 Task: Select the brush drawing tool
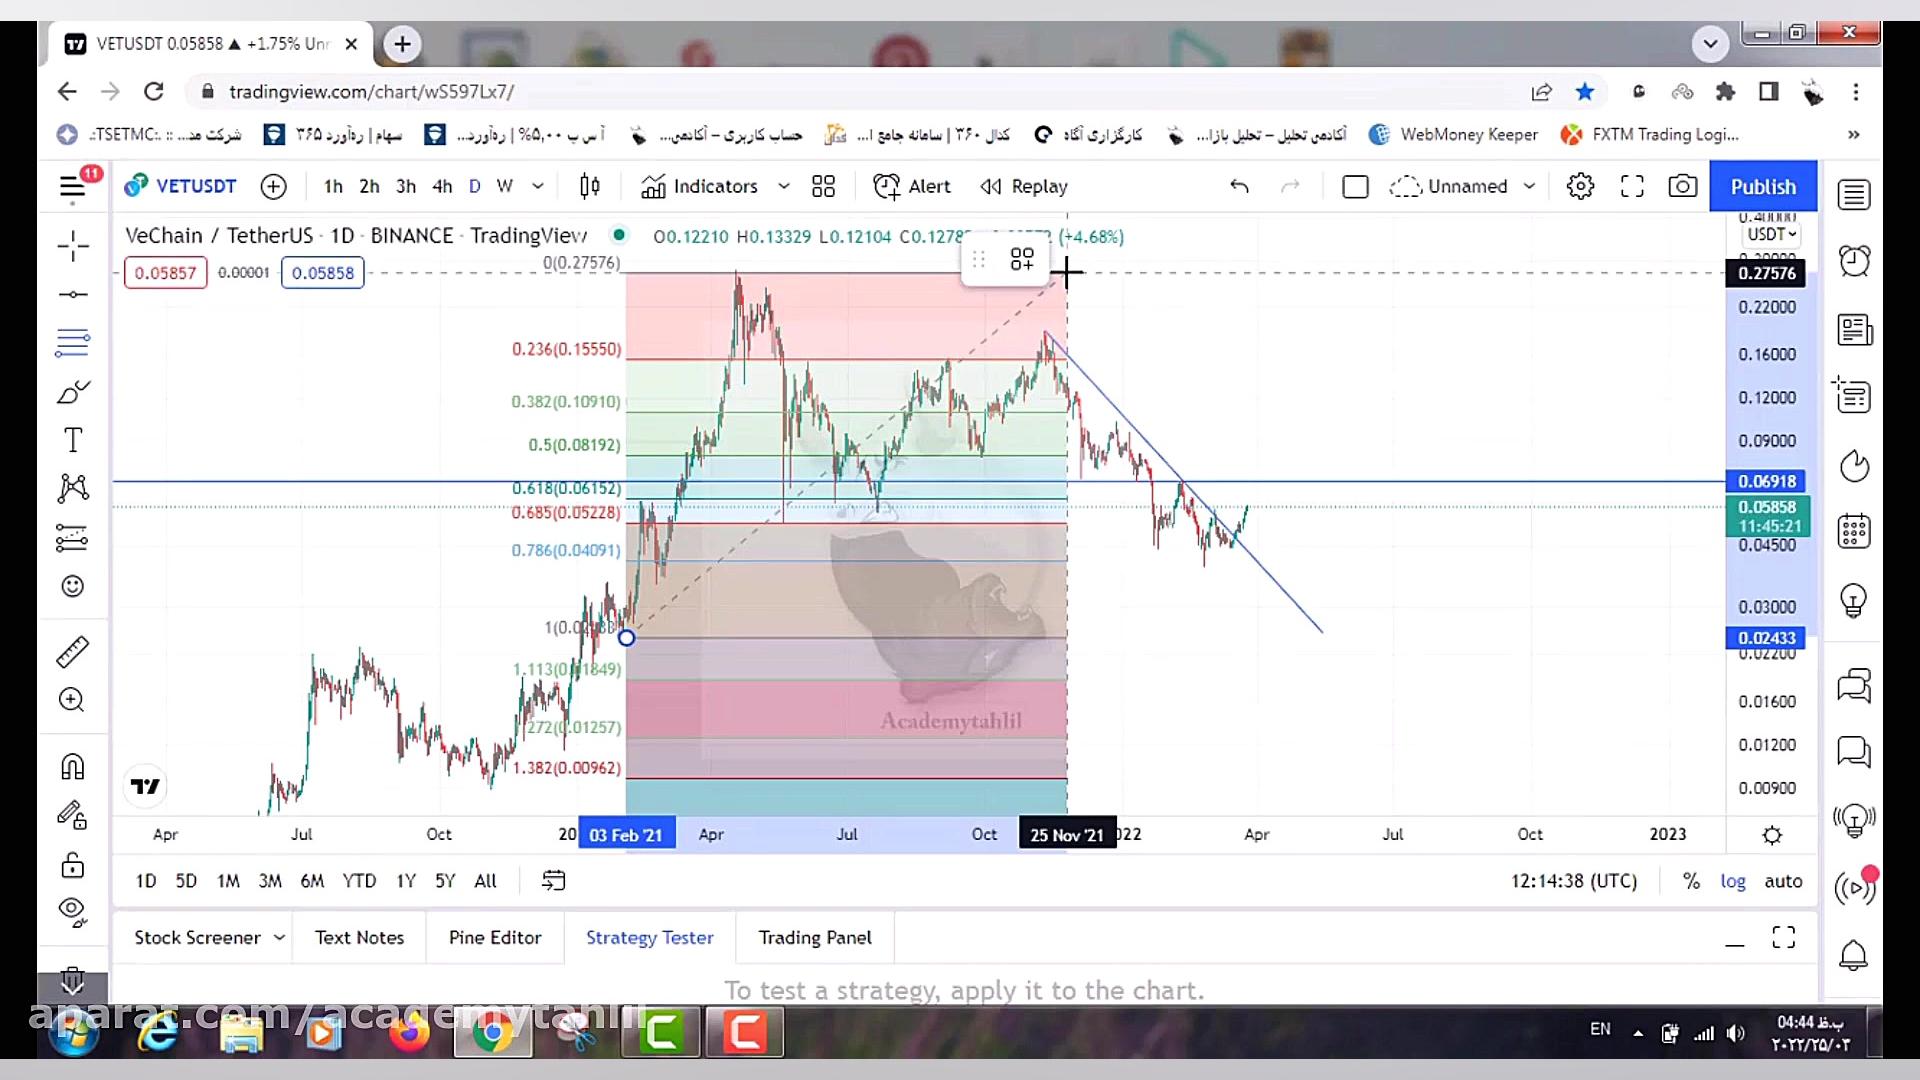[73, 392]
